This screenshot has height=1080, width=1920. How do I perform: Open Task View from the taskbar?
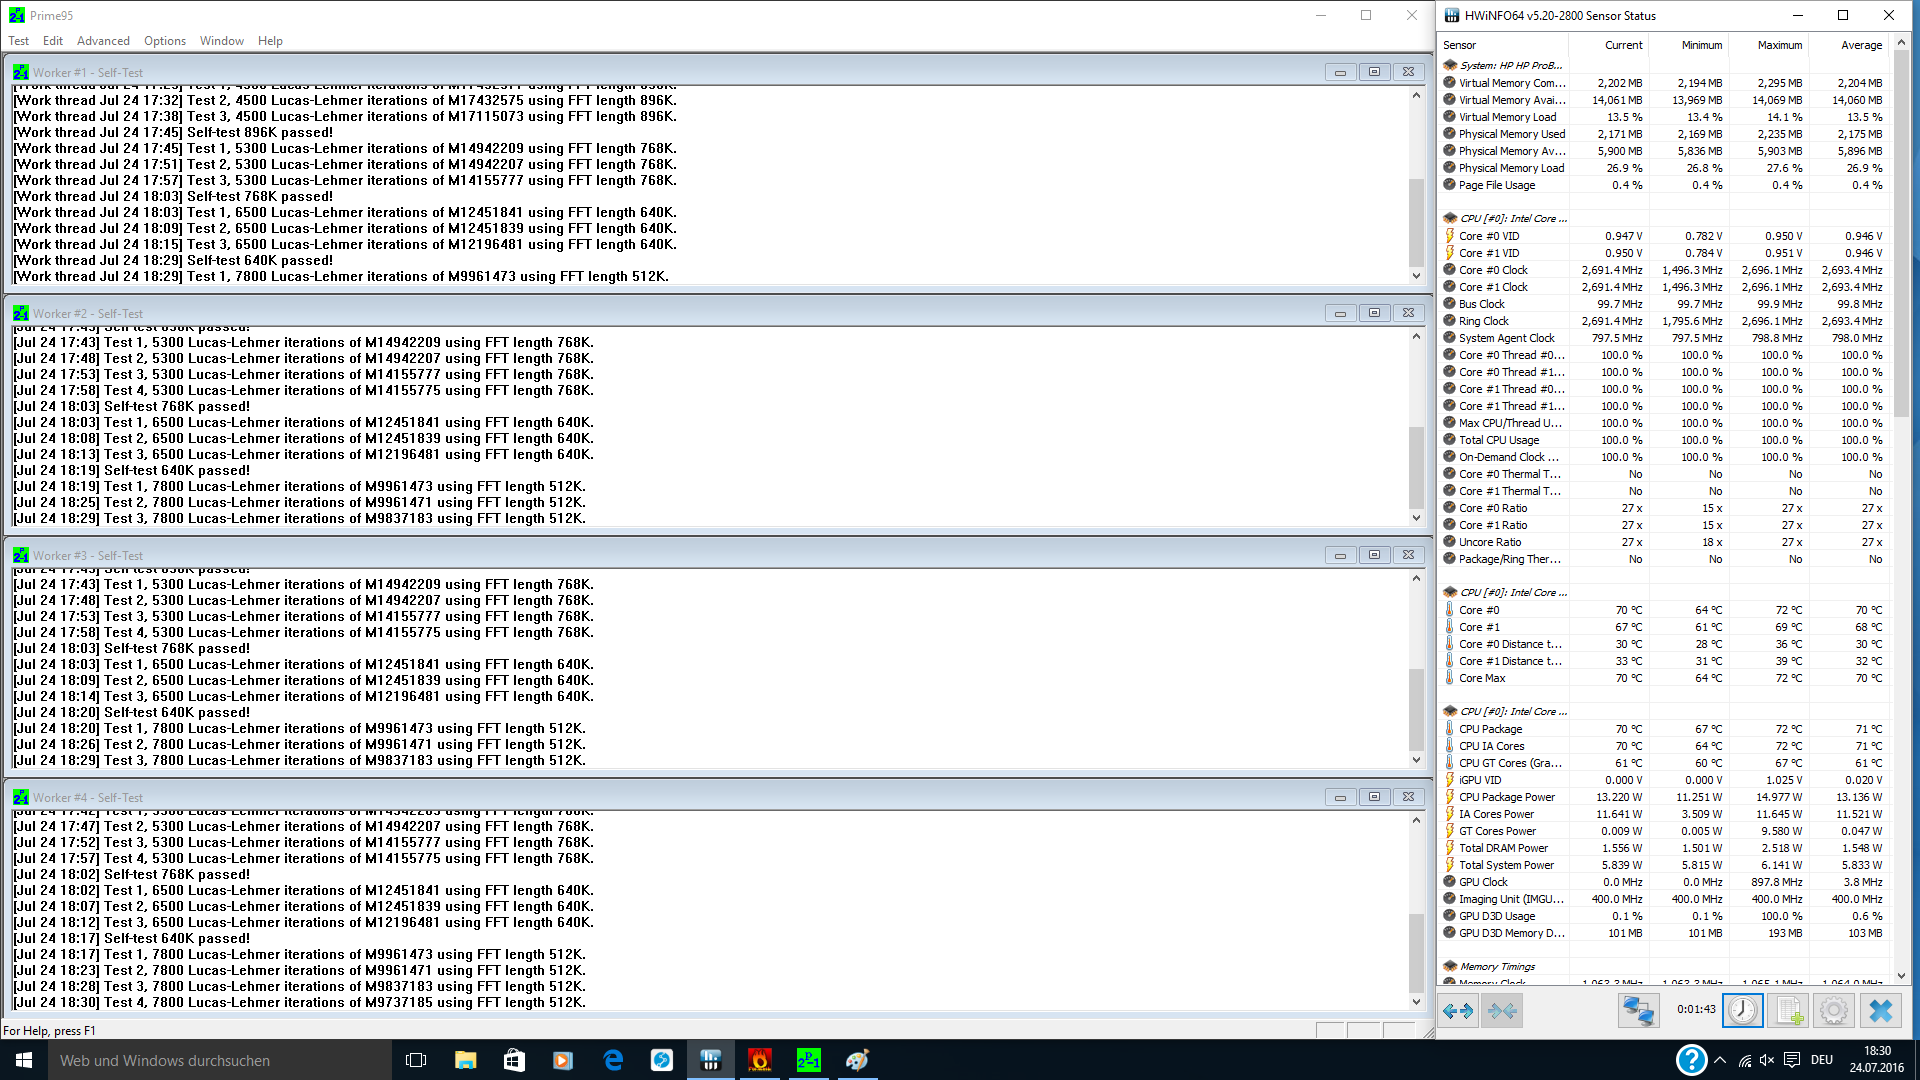click(416, 1060)
